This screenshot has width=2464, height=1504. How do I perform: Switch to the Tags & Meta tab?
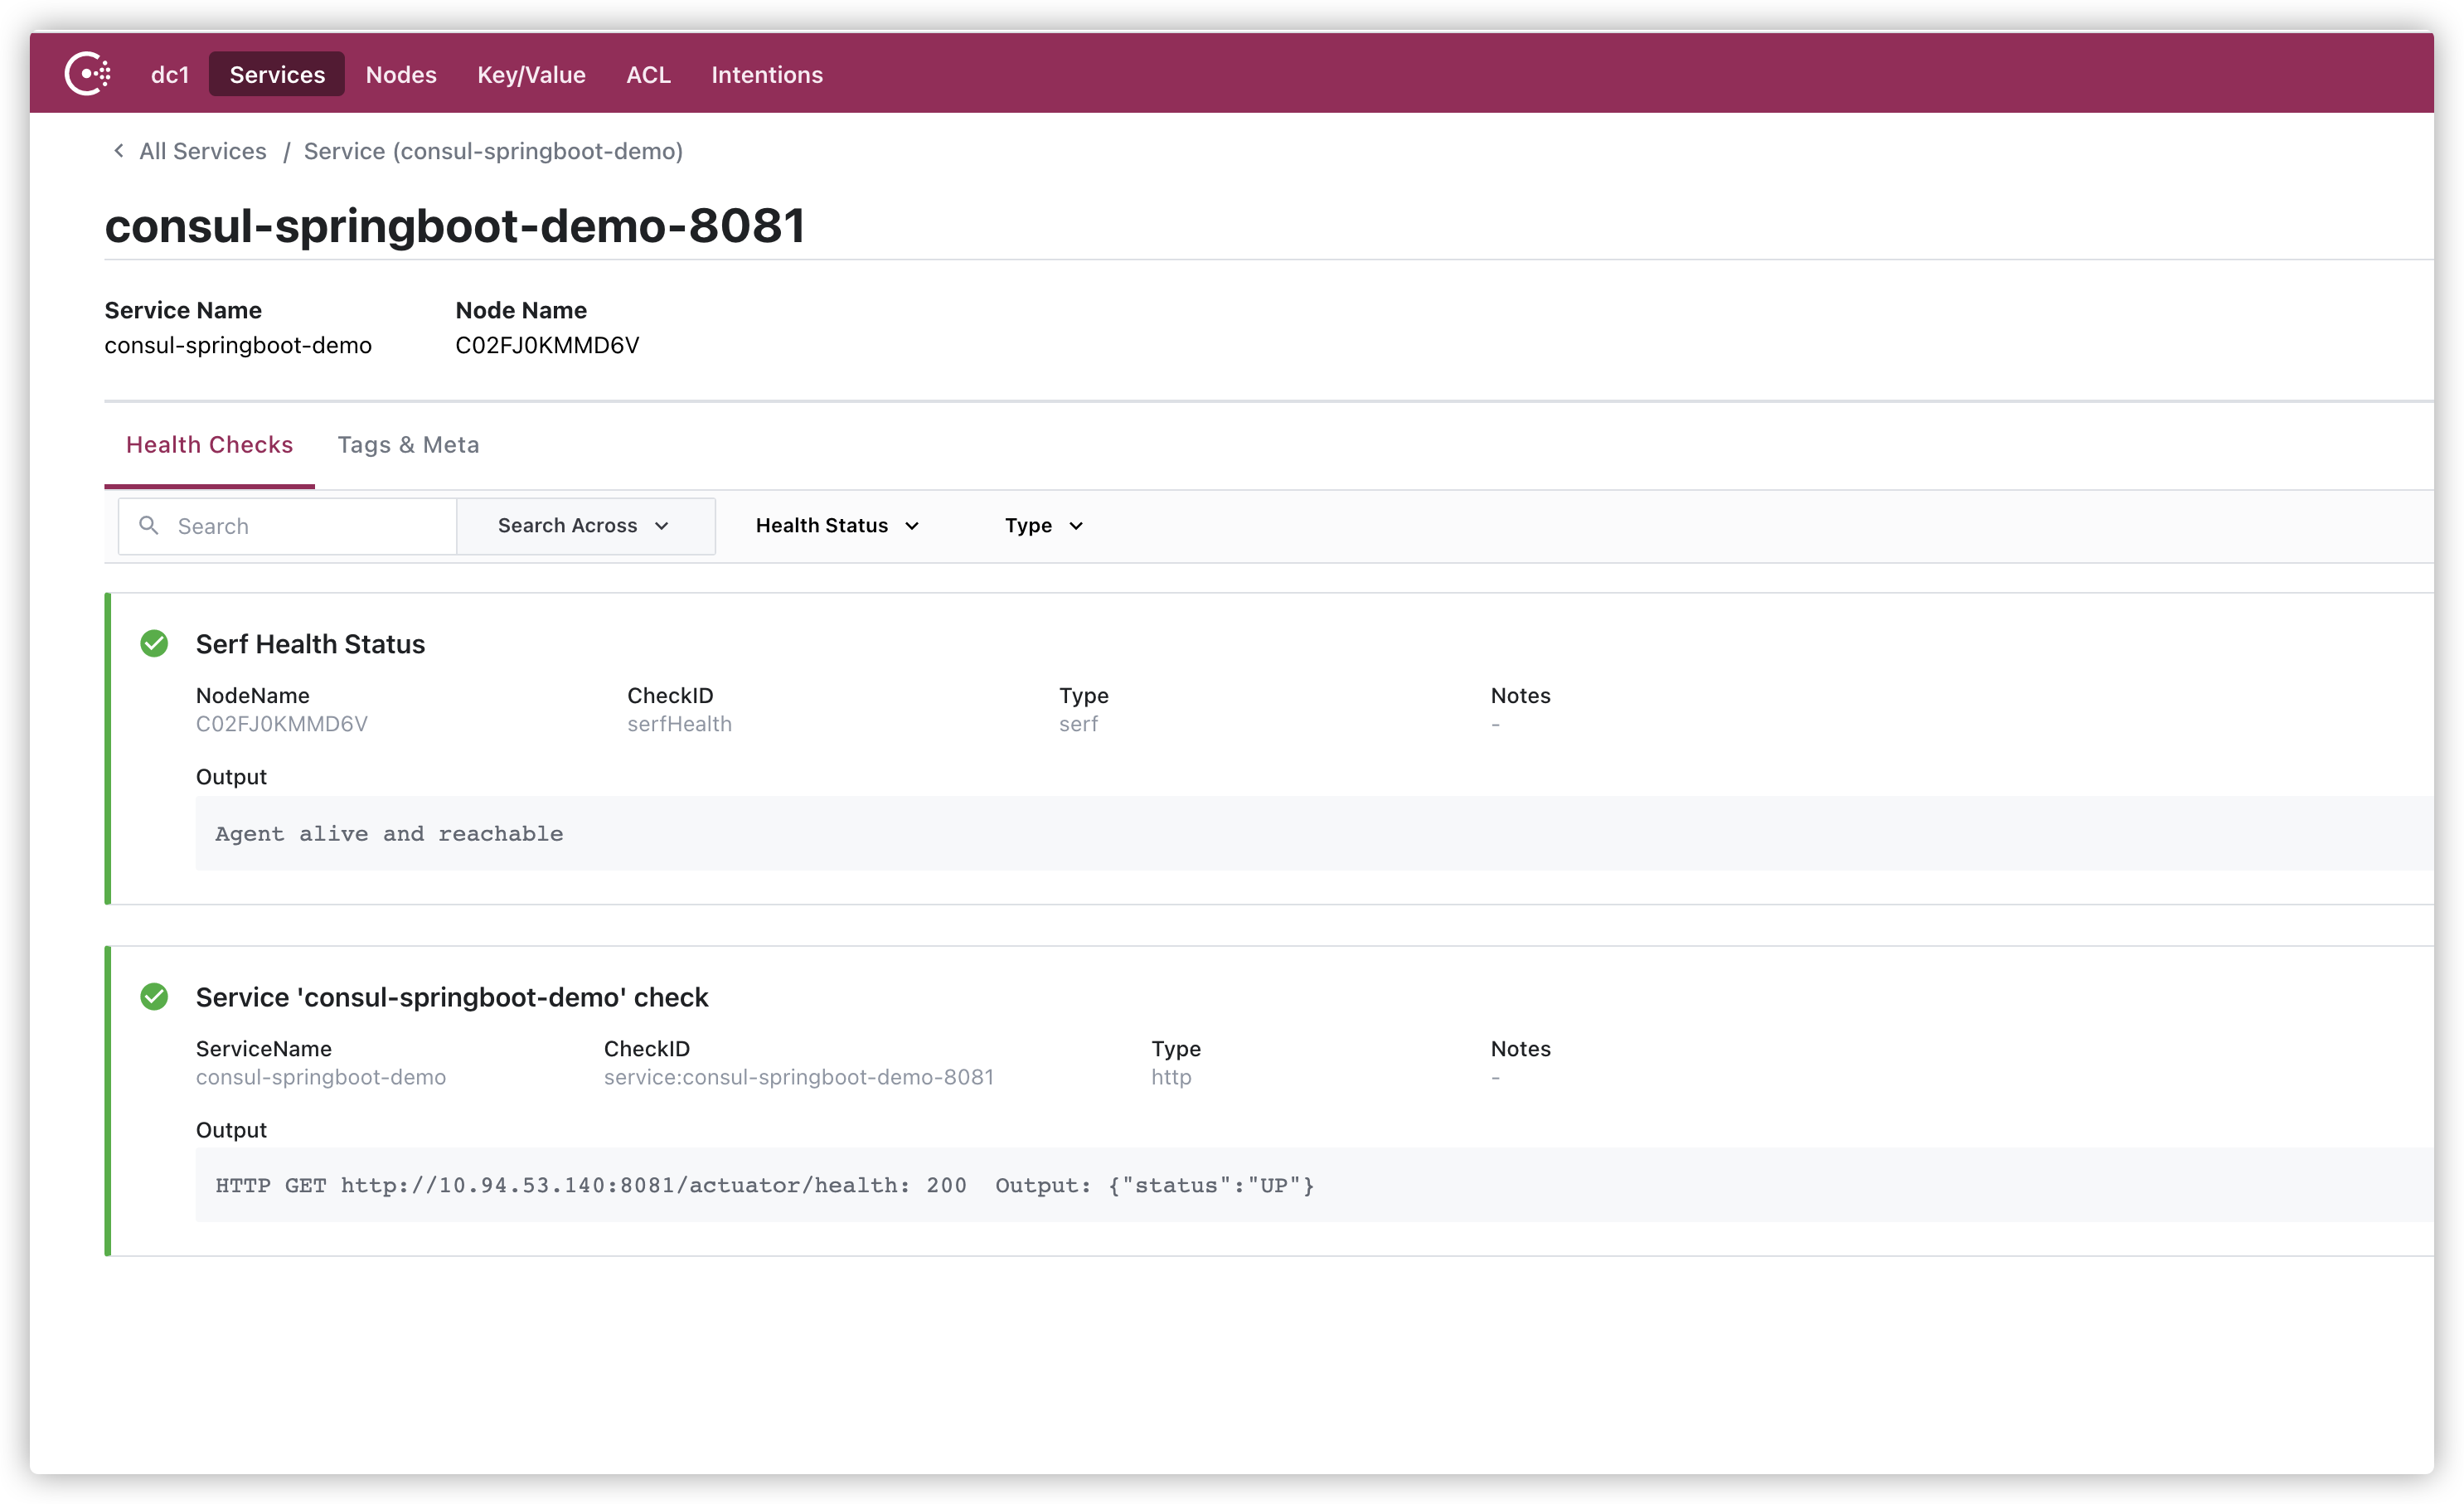(x=408, y=445)
